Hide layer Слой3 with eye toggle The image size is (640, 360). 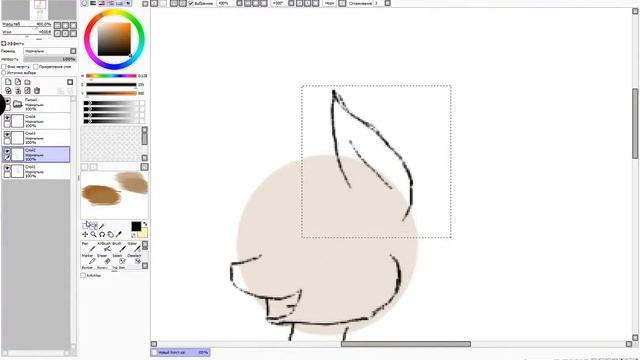coord(7,134)
